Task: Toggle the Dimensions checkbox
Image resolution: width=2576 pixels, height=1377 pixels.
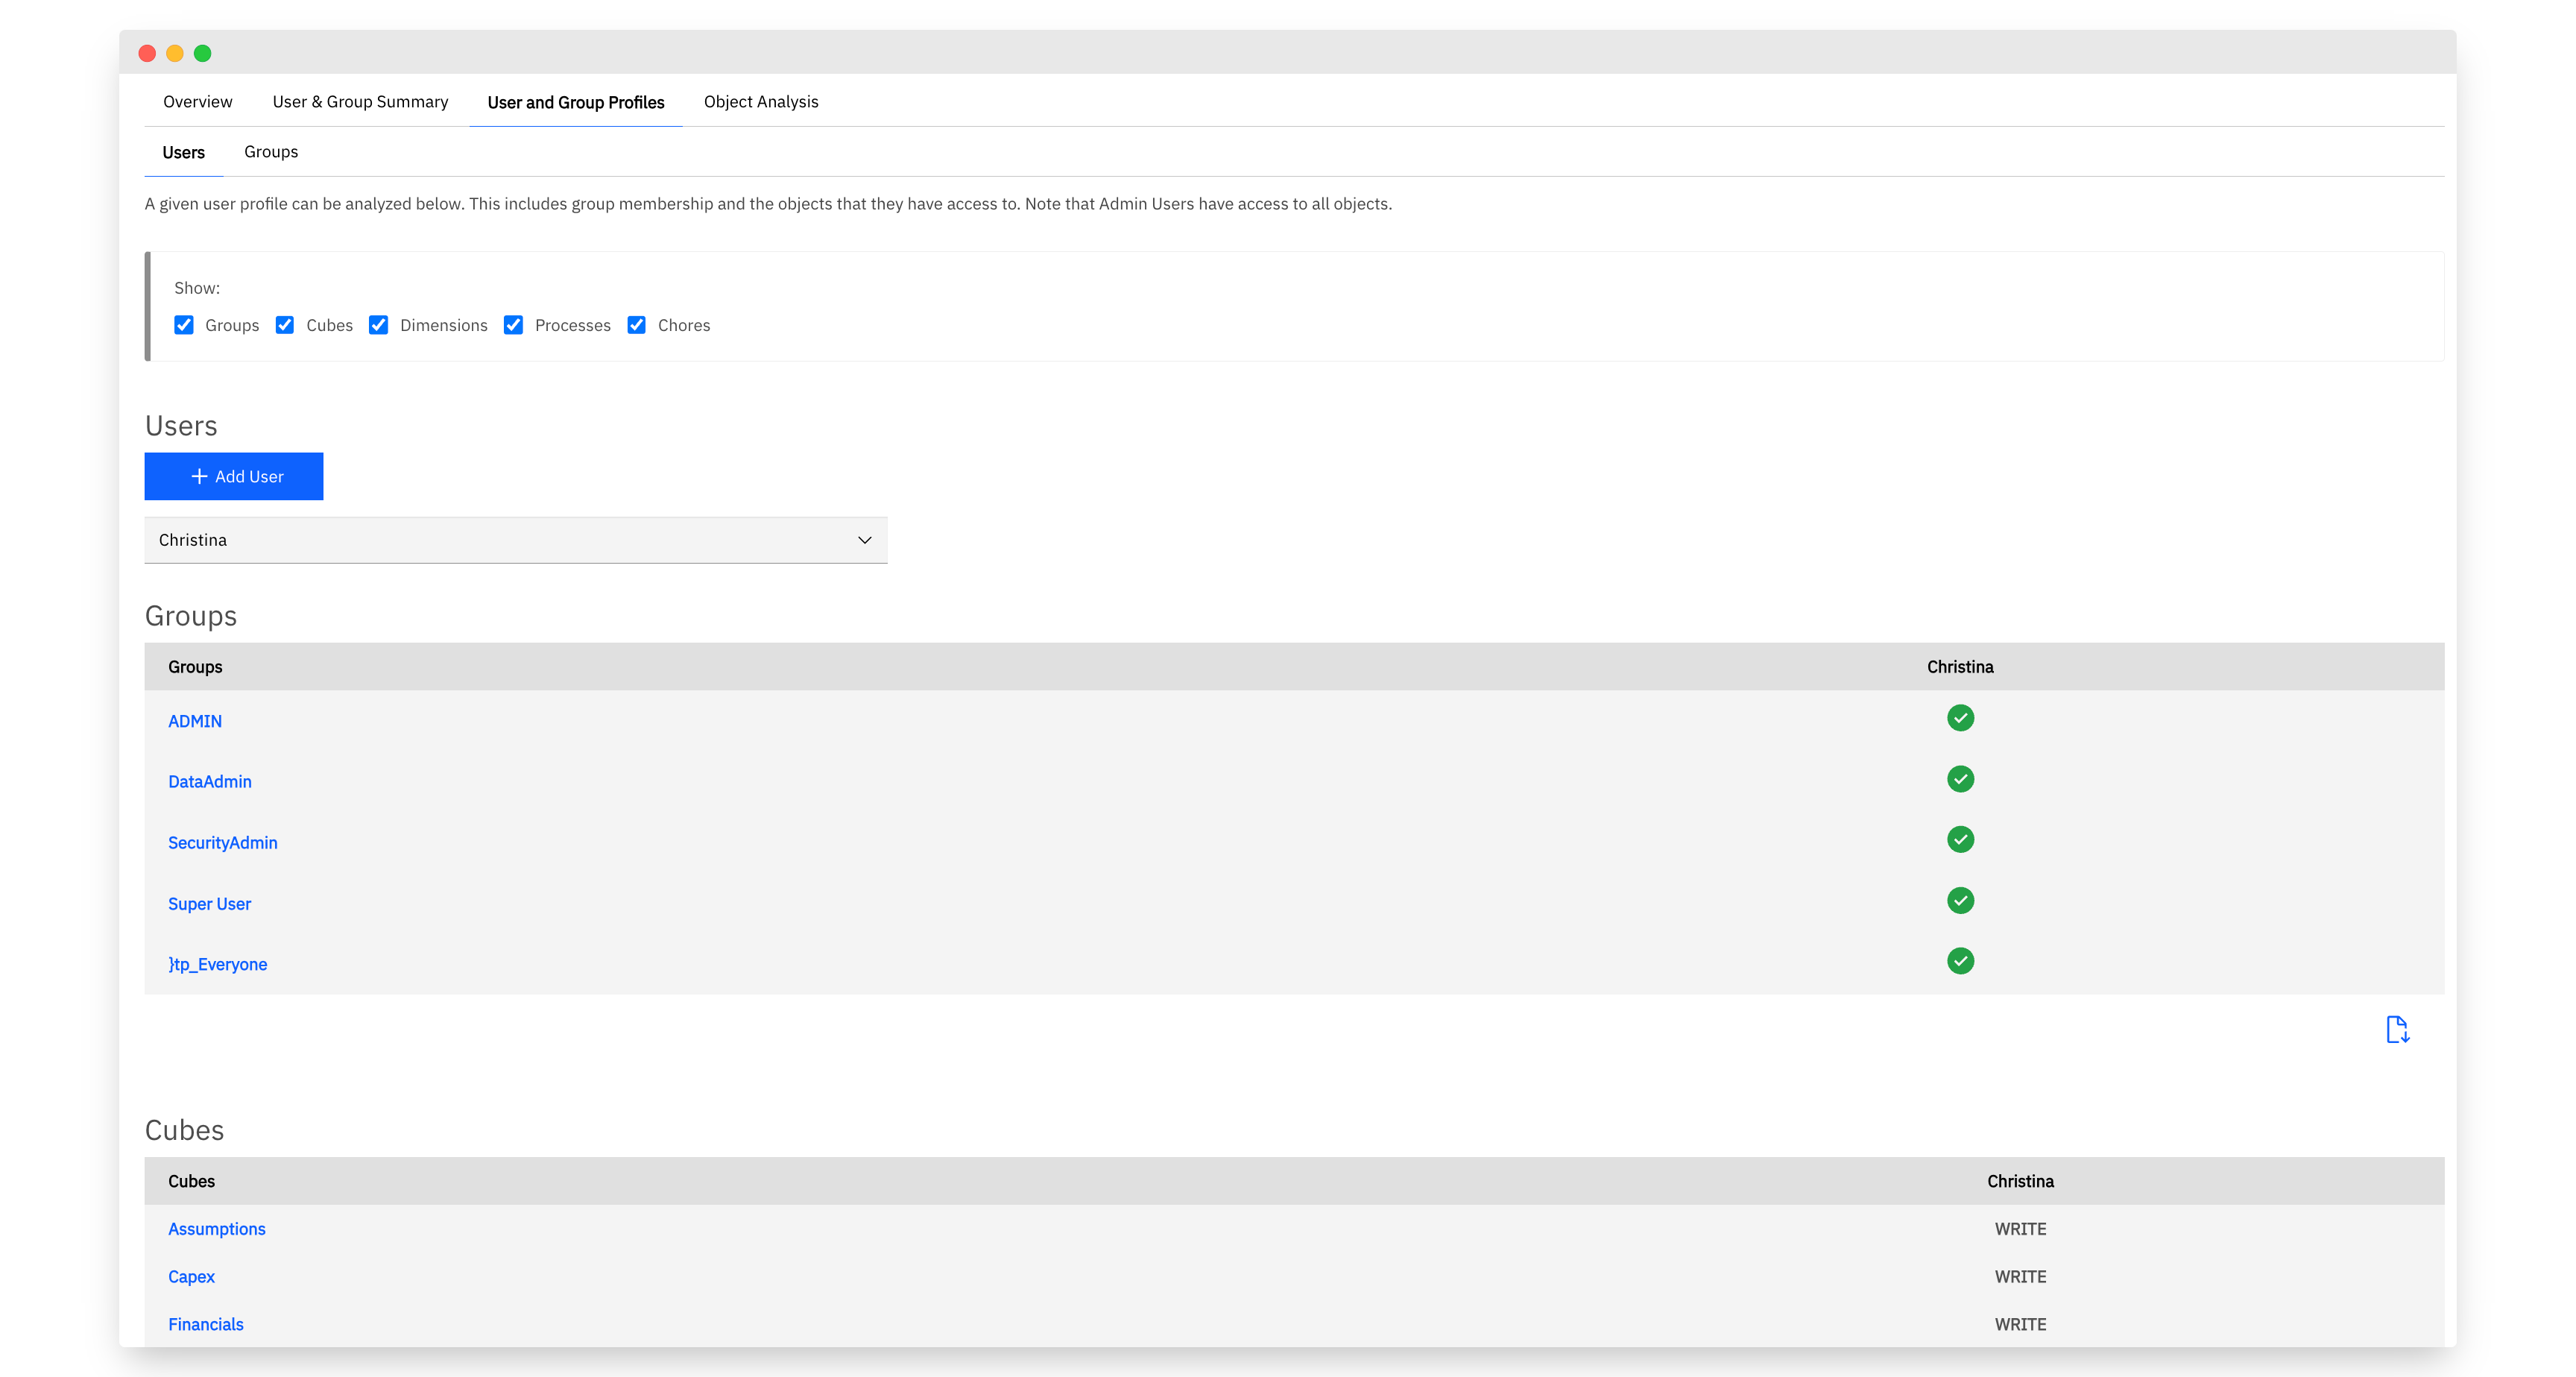Action: [x=378, y=325]
